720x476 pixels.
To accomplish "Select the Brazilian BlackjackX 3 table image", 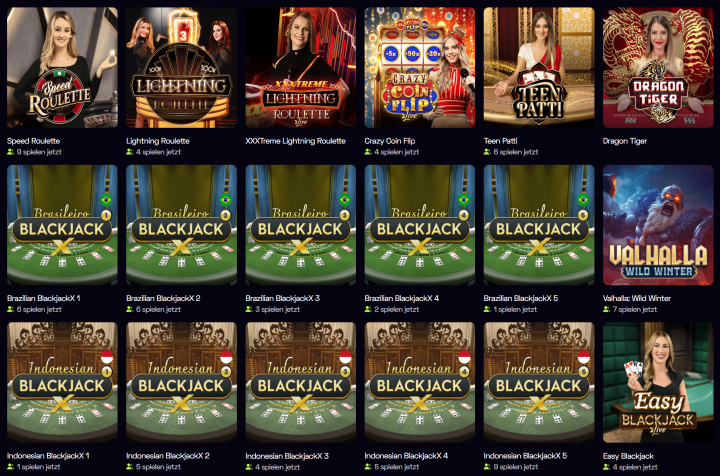I will tap(300, 225).
